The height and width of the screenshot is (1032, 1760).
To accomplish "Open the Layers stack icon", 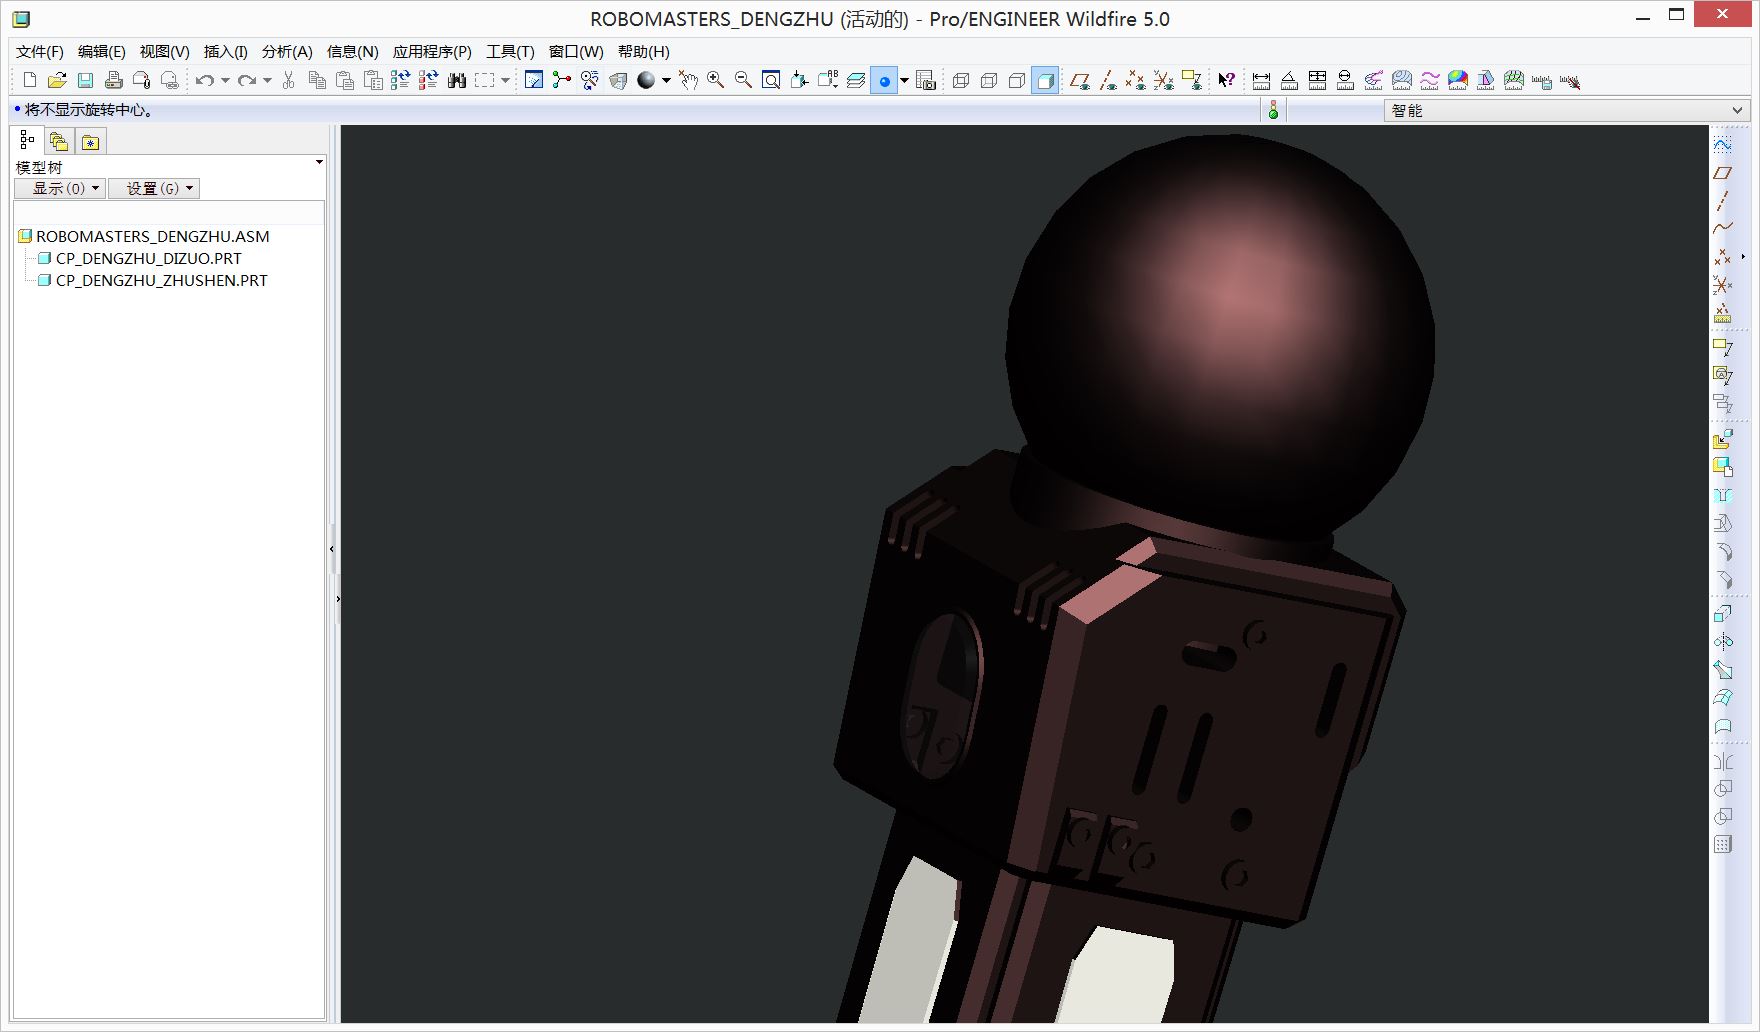I will tap(856, 80).
